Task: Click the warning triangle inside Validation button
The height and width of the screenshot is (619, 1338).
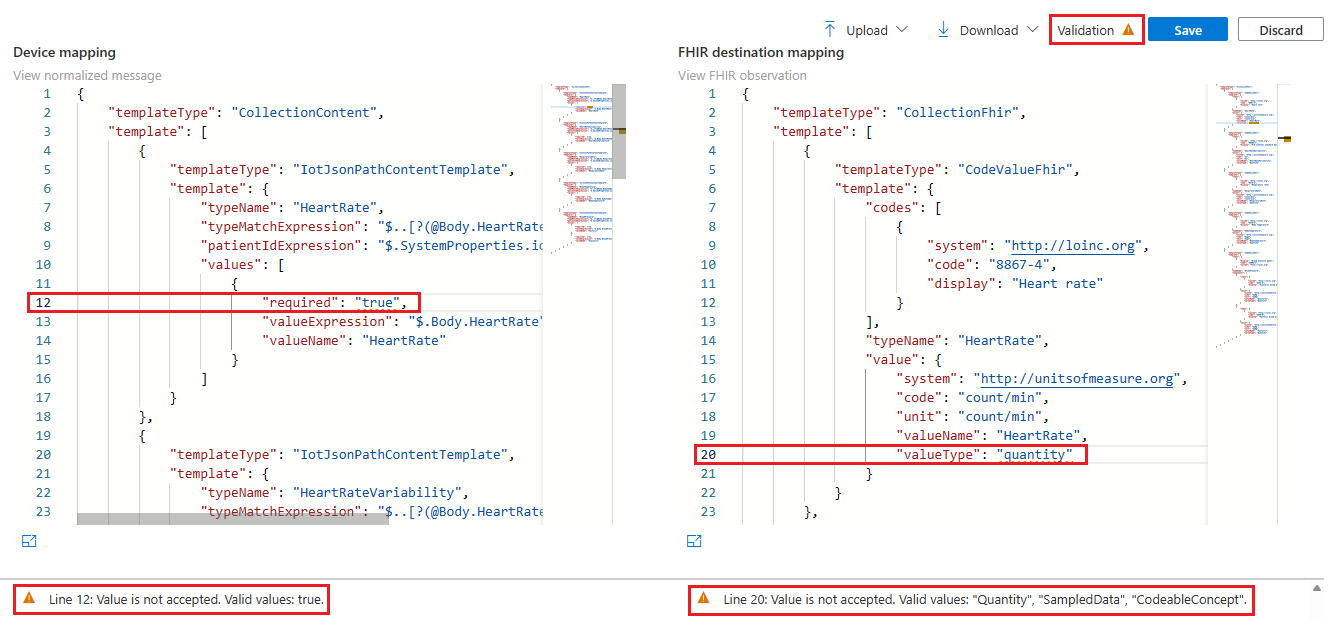Action: click(x=1127, y=29)
